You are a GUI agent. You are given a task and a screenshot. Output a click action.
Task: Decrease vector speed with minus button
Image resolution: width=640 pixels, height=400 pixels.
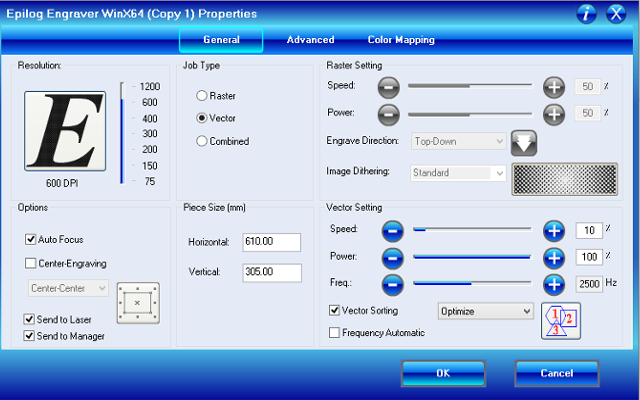pyautogui.click(x=392, y=231)
